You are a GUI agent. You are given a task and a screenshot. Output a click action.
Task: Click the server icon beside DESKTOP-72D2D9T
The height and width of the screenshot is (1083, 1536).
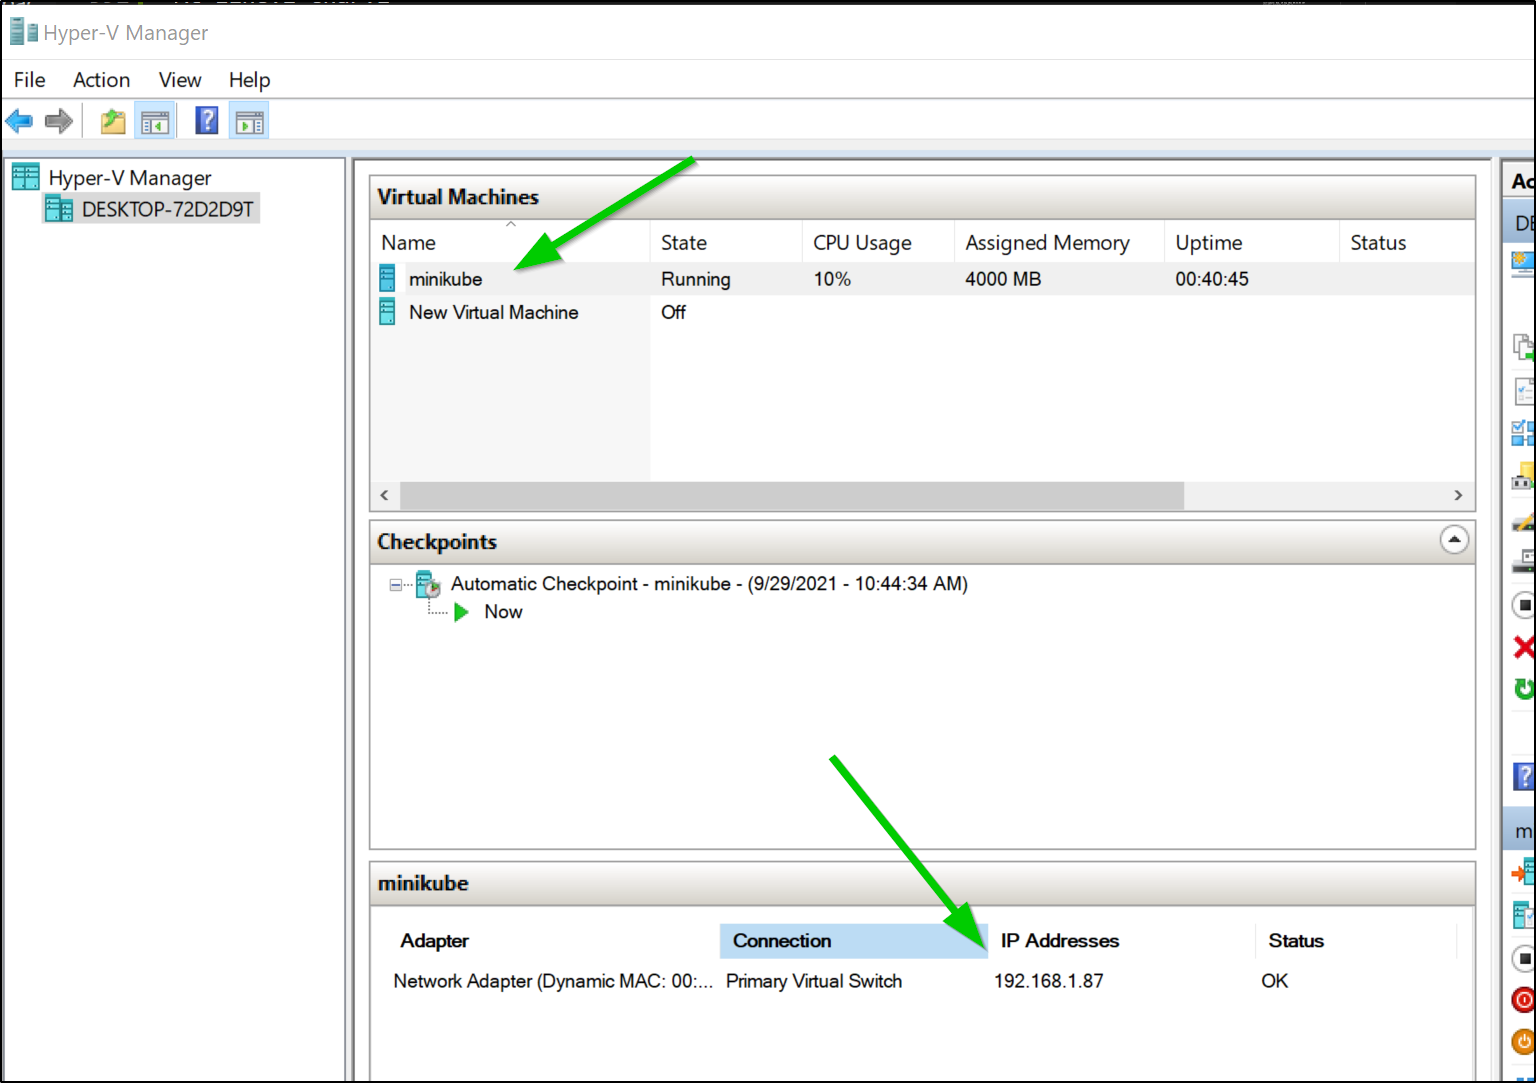click(59, 209)
